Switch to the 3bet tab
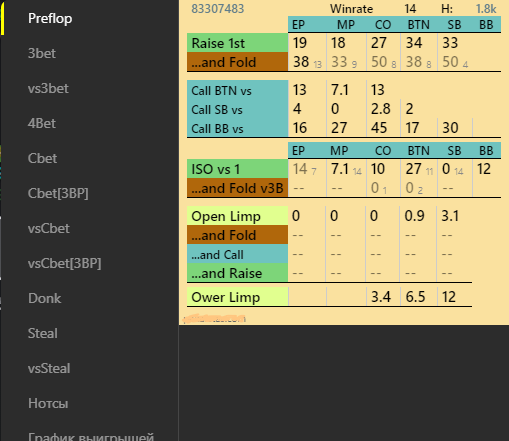 point(42,53)
